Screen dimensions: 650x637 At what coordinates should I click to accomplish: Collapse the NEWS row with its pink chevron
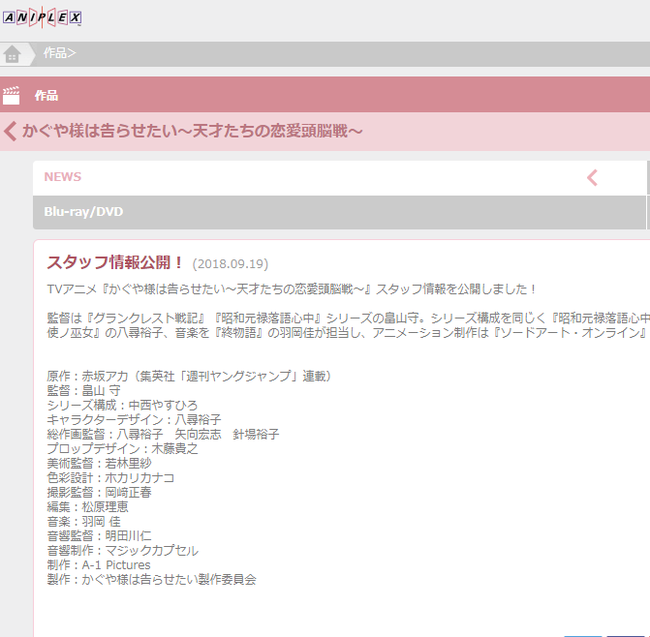click(592, 178)
